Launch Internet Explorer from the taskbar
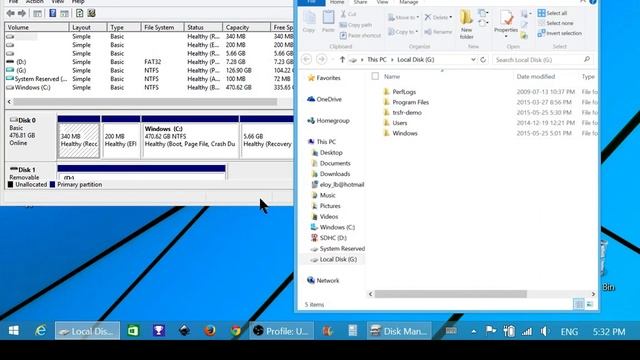This screenshot has width=640, height=360. coord(40,331)
